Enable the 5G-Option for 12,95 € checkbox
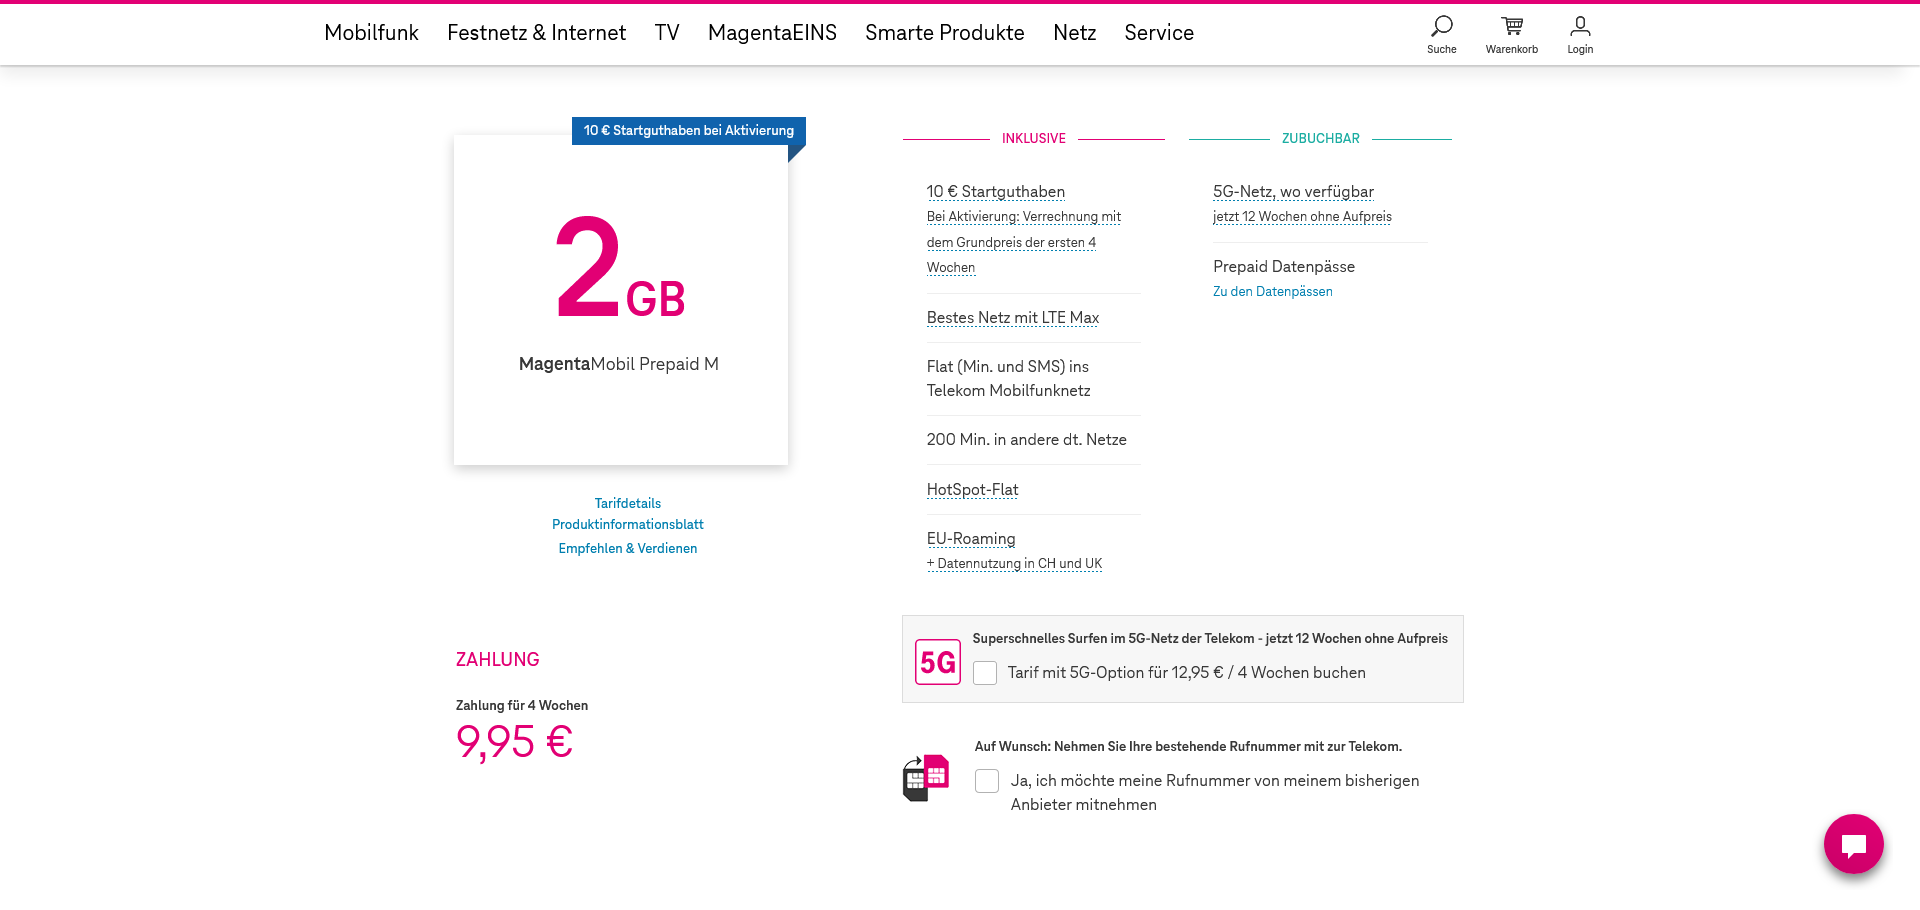Screen dimensions: 1920x910 [x=985, y=673]
